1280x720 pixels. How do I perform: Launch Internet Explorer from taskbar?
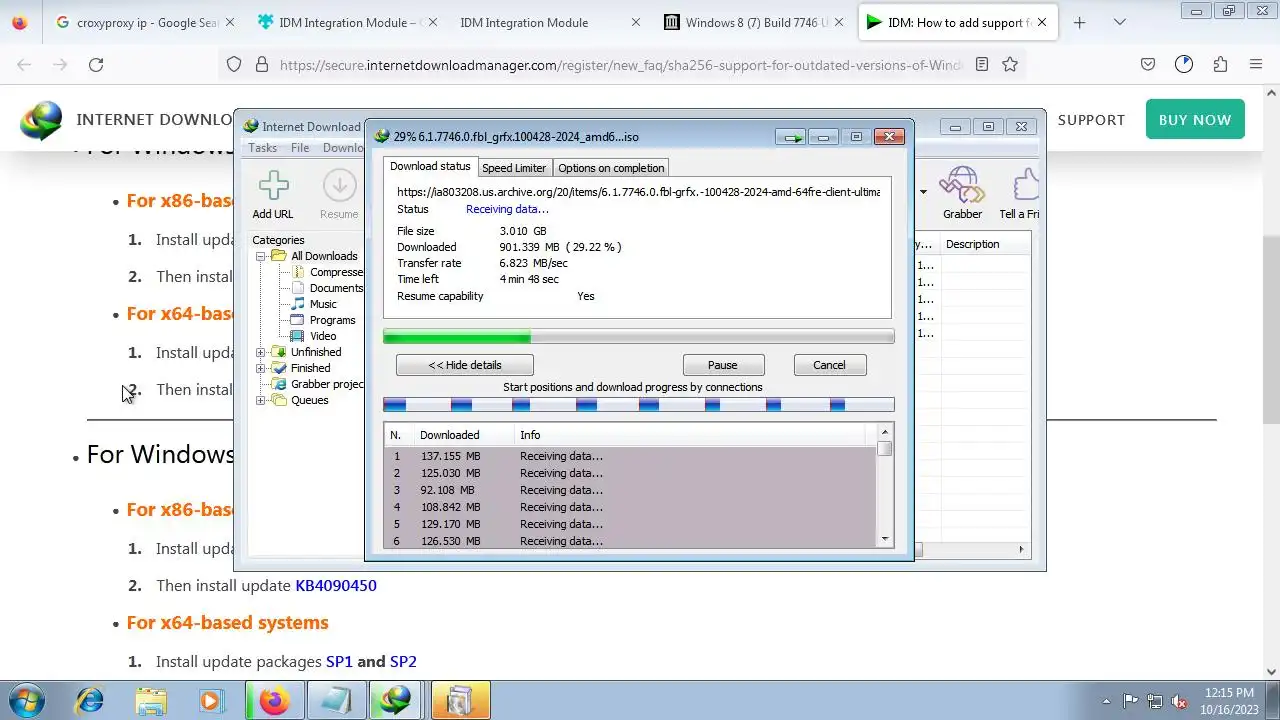89,700
